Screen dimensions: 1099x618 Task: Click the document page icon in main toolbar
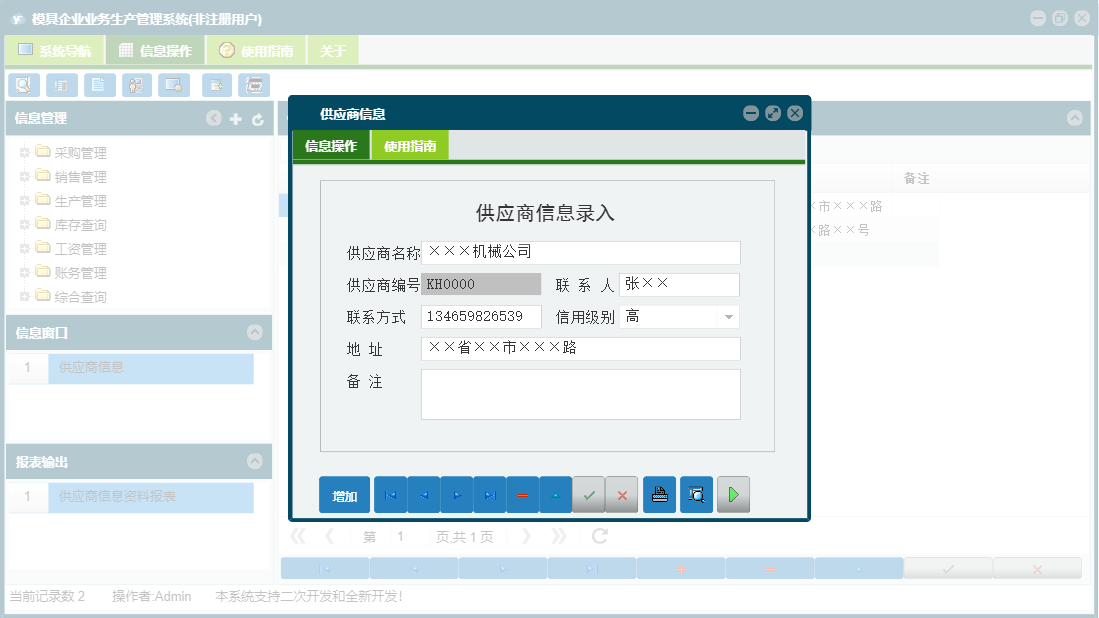(100, 85)
